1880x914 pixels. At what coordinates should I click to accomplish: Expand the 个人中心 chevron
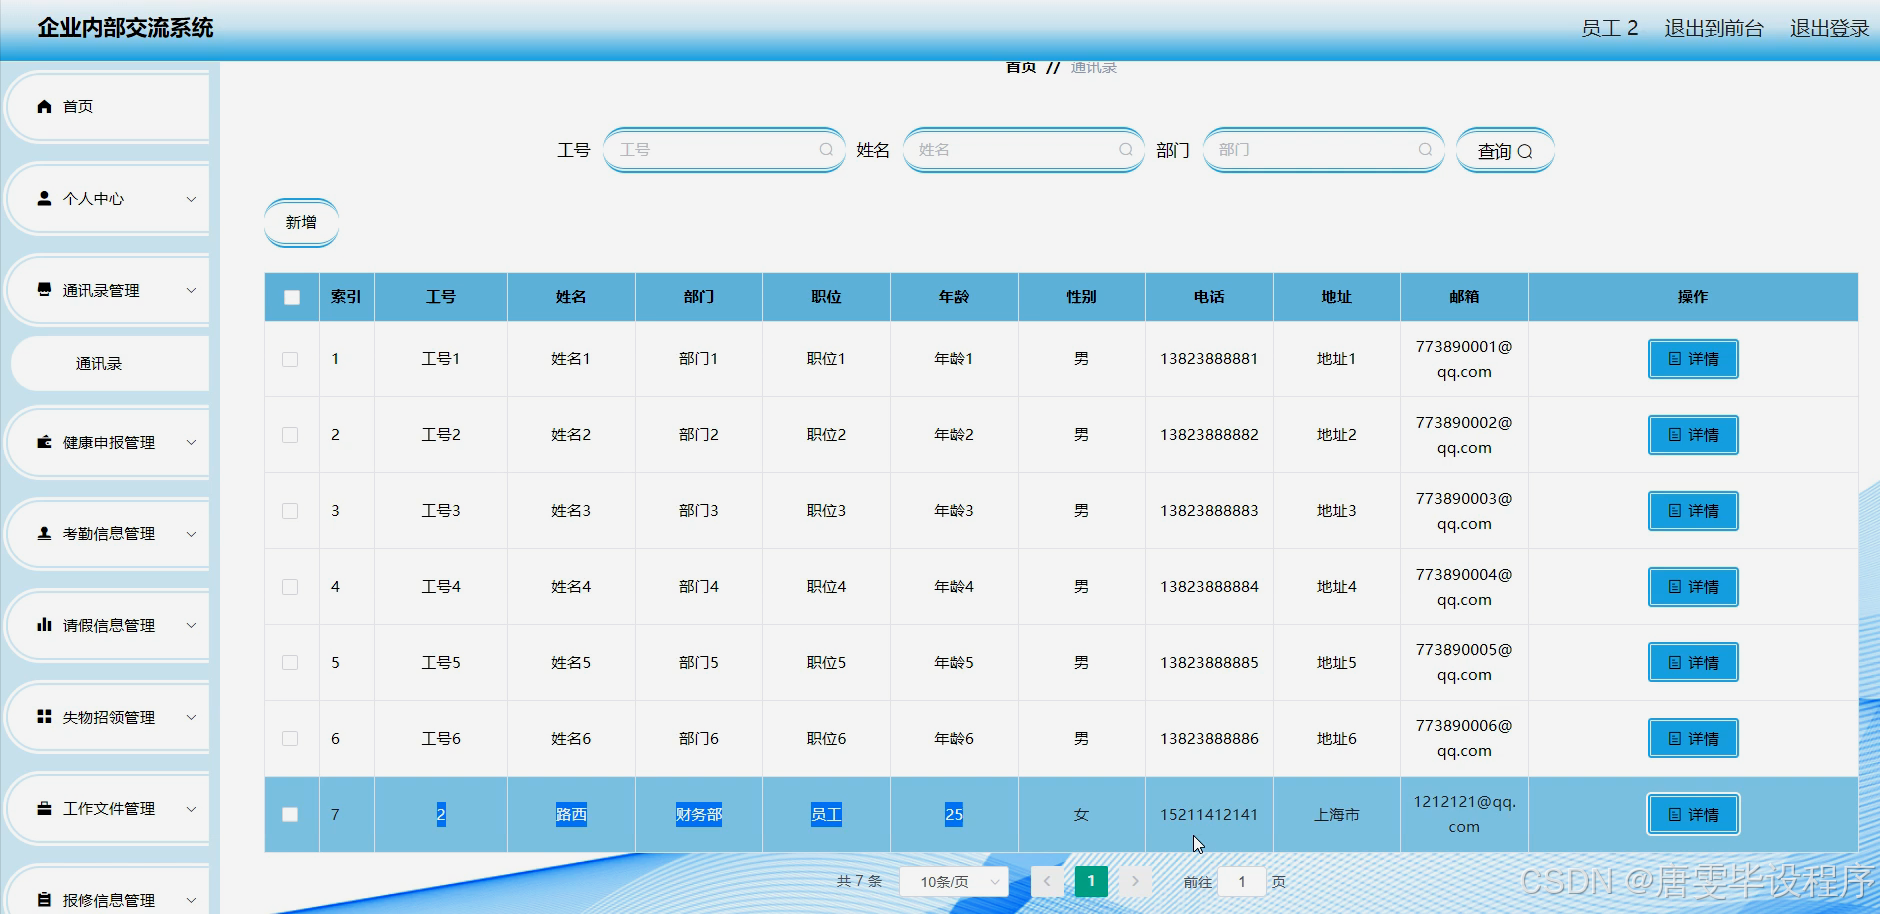click(x=191, y=199)
